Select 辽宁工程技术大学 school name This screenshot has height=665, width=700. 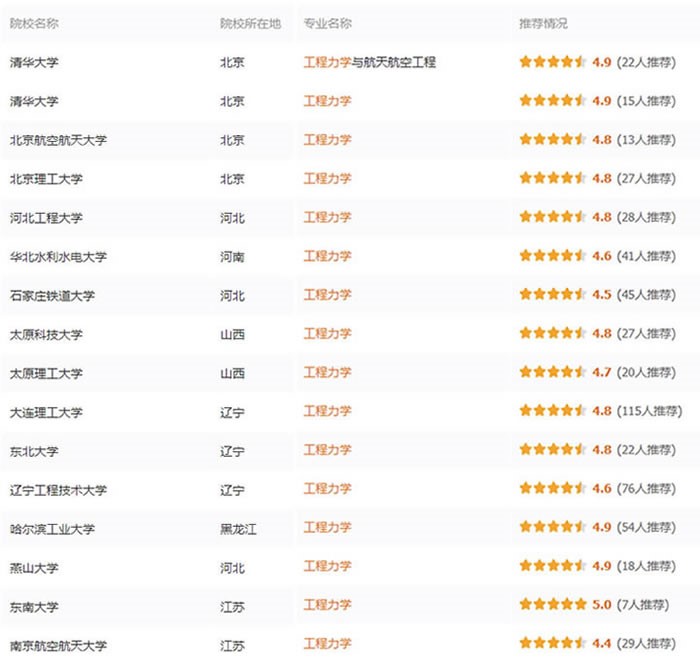tap(58, 490)
